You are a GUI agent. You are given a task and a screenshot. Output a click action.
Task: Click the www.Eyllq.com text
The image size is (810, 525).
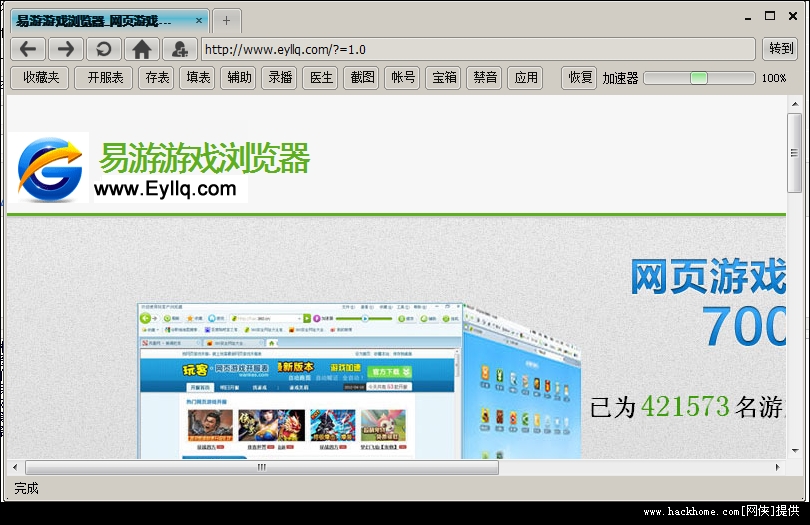[x=165, y=189]
